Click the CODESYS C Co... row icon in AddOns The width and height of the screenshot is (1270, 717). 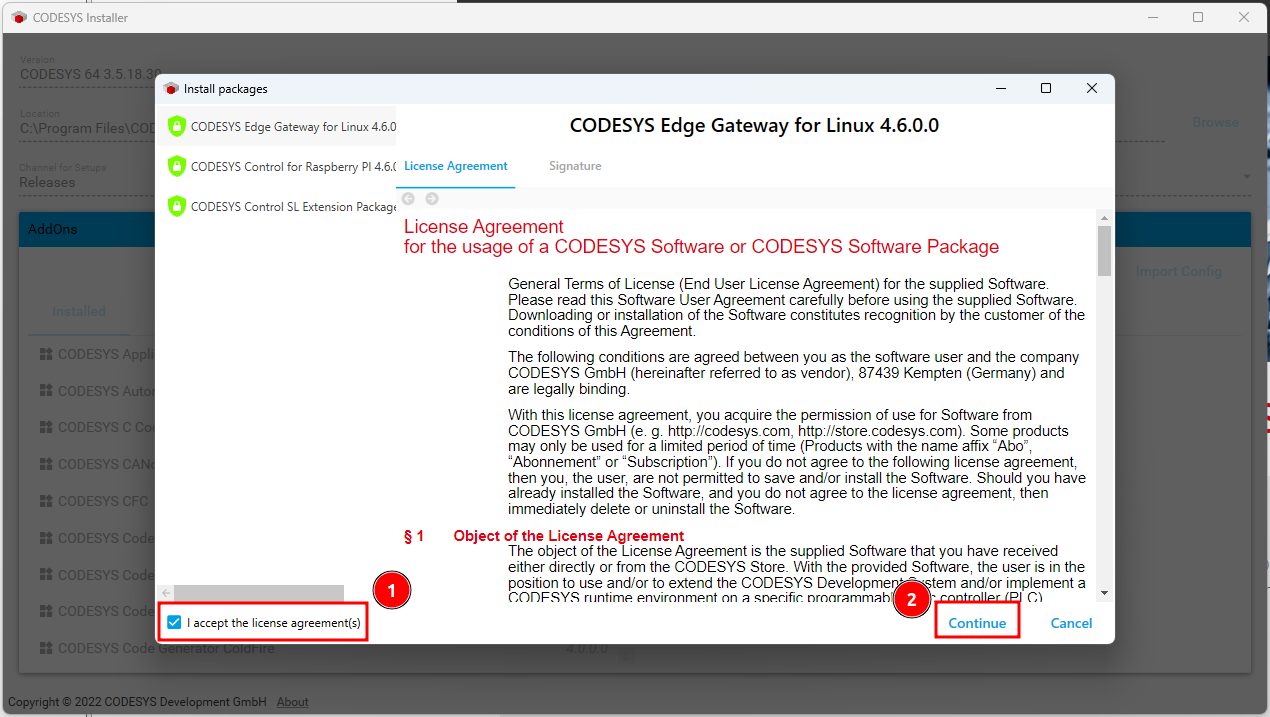click(45, 427)
